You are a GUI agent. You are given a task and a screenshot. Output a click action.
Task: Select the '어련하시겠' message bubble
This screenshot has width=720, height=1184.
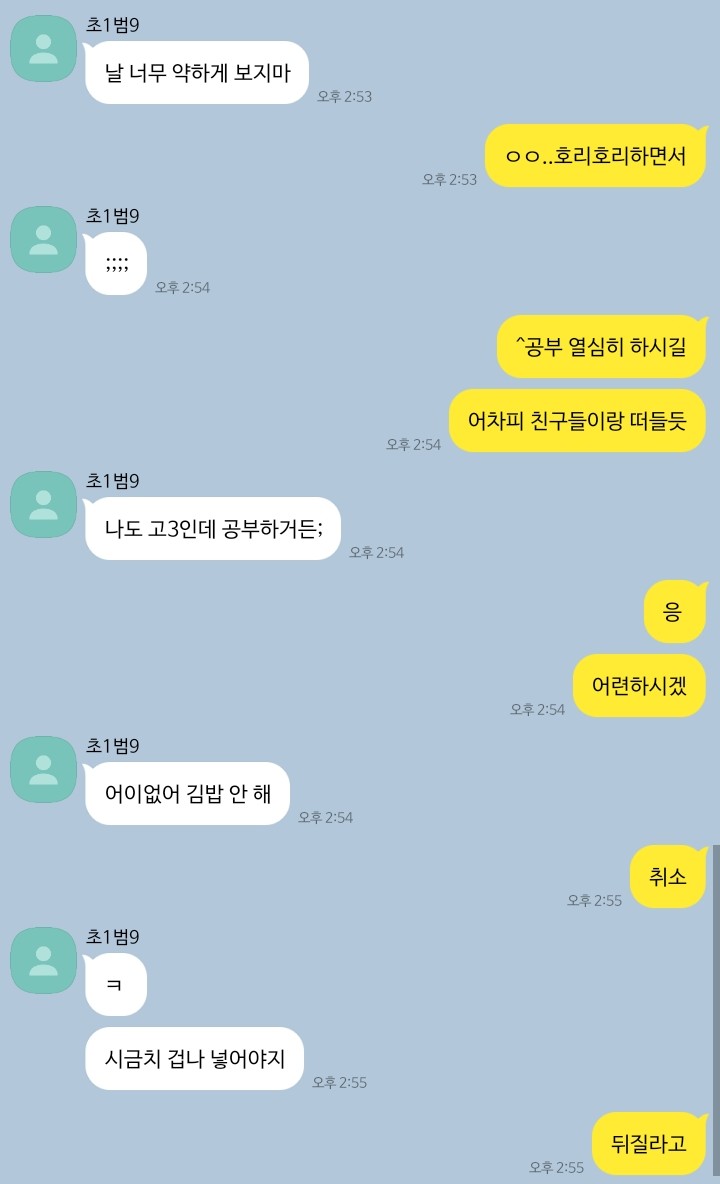[639, 686]
